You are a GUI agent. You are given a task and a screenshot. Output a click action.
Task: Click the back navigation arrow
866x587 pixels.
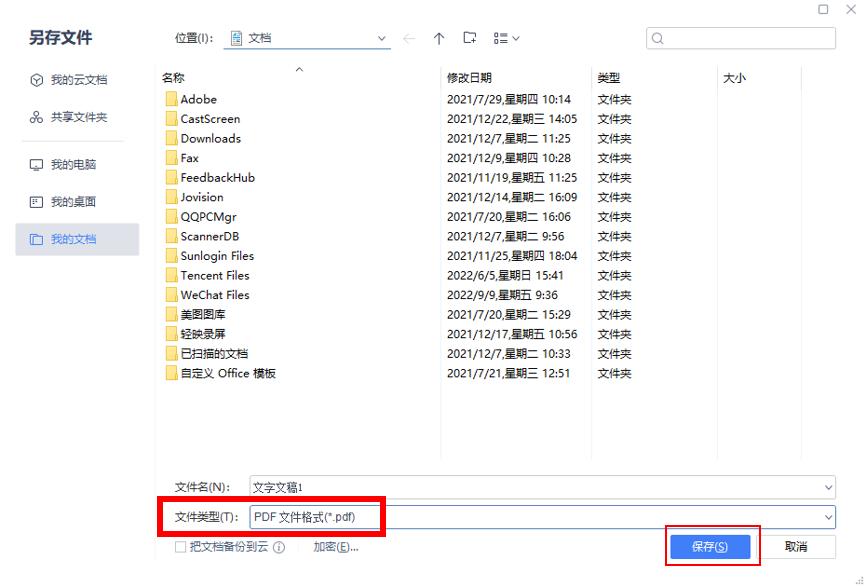click(x=409, y=38)
